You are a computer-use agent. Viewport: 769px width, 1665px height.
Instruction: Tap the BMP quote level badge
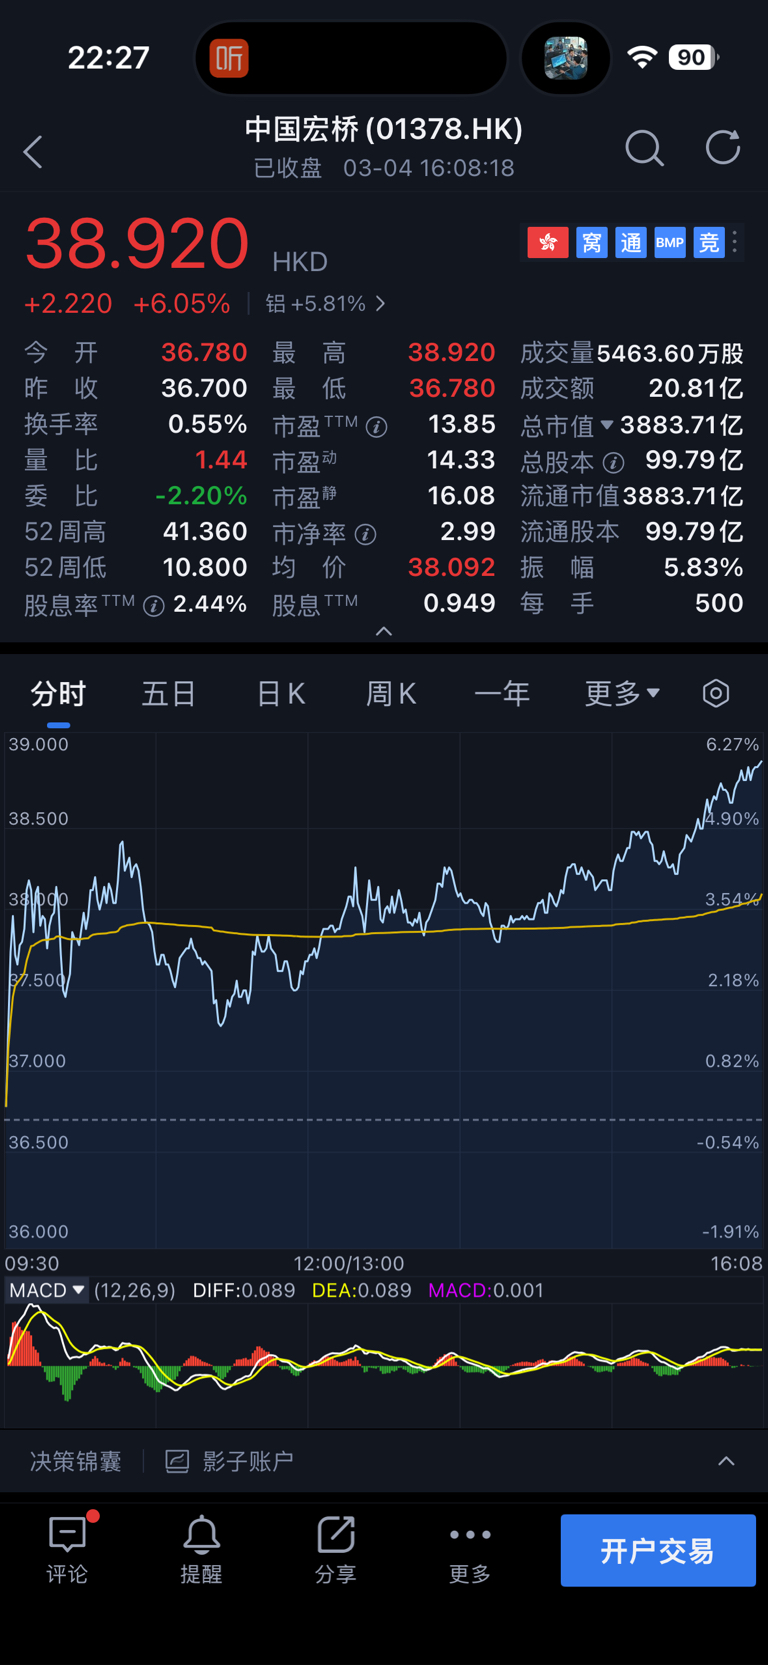670,242
